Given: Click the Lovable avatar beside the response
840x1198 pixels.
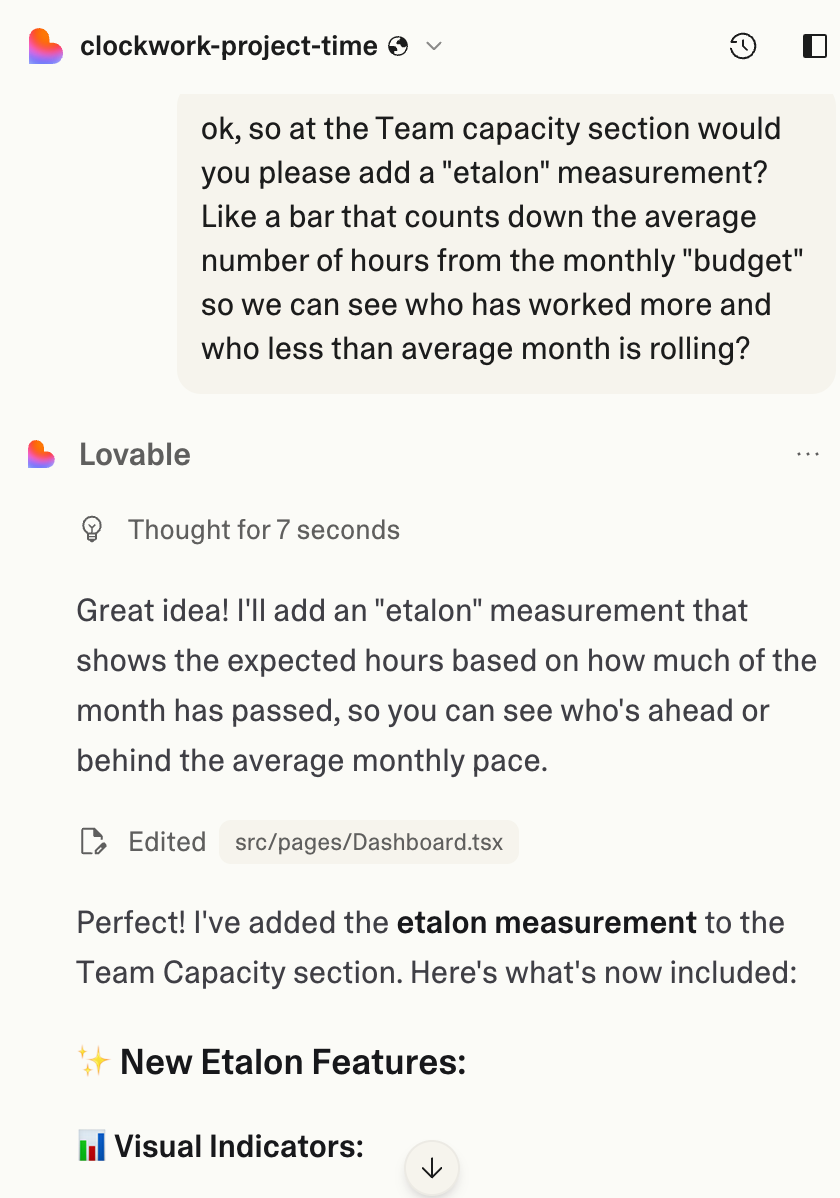Looking at the screenshot, I should click(42, 455).
